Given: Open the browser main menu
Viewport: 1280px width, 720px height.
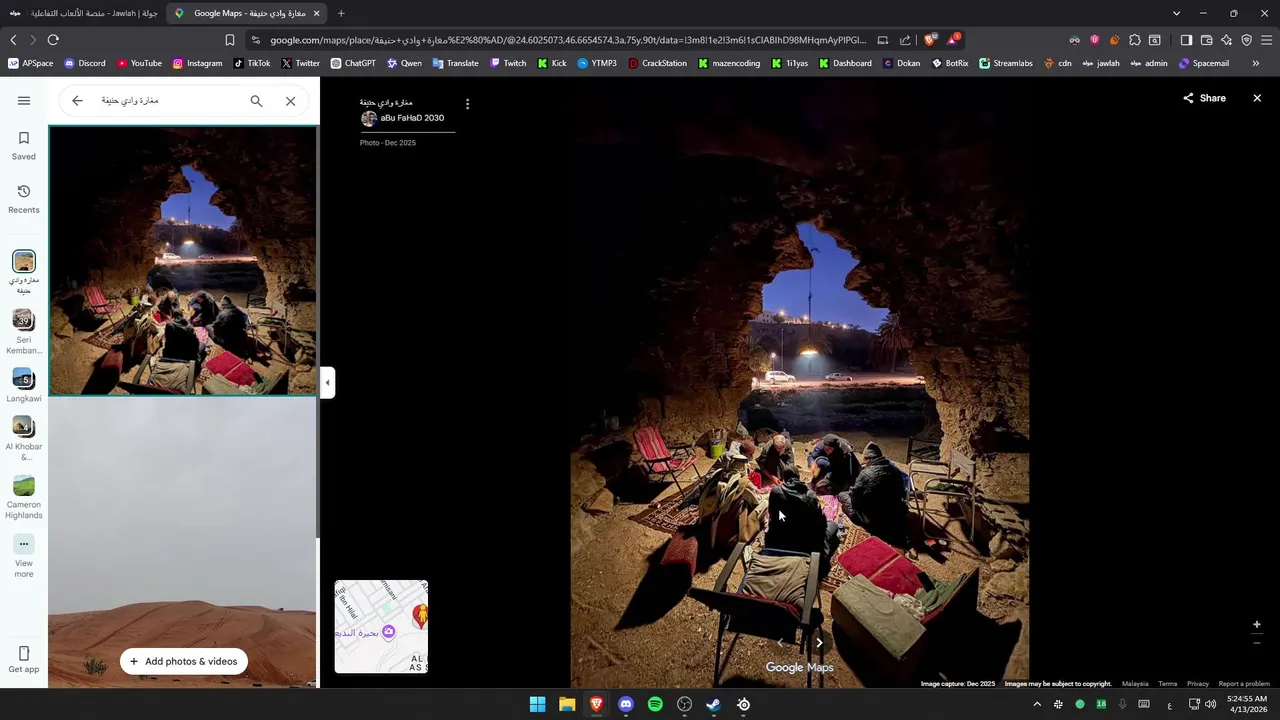Looking at the screenshot, I should (x=1266, y=40).
